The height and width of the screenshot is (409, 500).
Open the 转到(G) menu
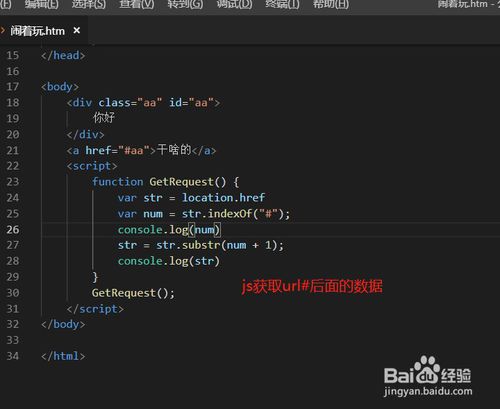point(185,4)
